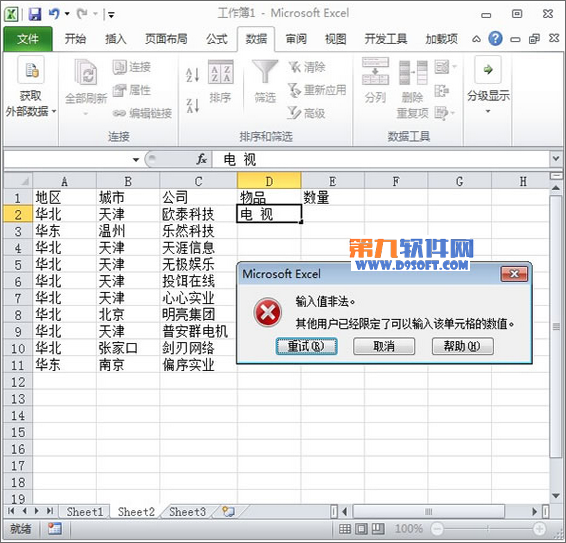The width and height of the screenshot is (566, 543).
Task: Click Advanced filter (高级) icon
Action: (x=295, y=113)
